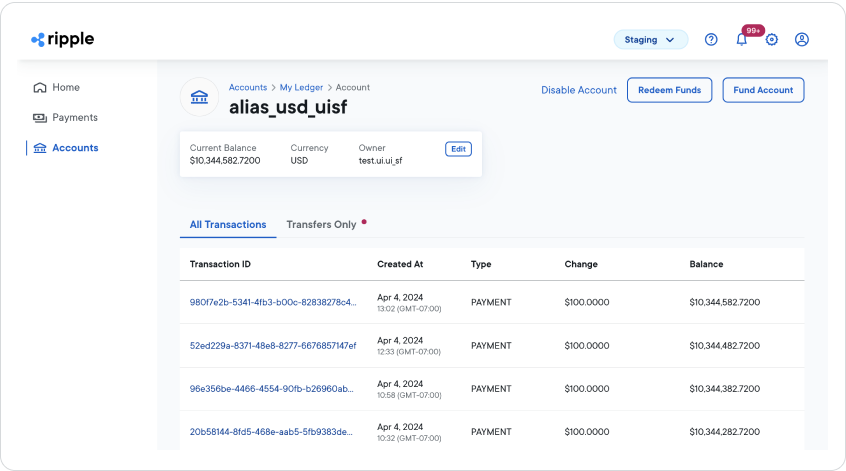Viewport: 846px width, 471px height.
Task: Click PAYMENT type in 980f7e2b row
Action: 491,302
